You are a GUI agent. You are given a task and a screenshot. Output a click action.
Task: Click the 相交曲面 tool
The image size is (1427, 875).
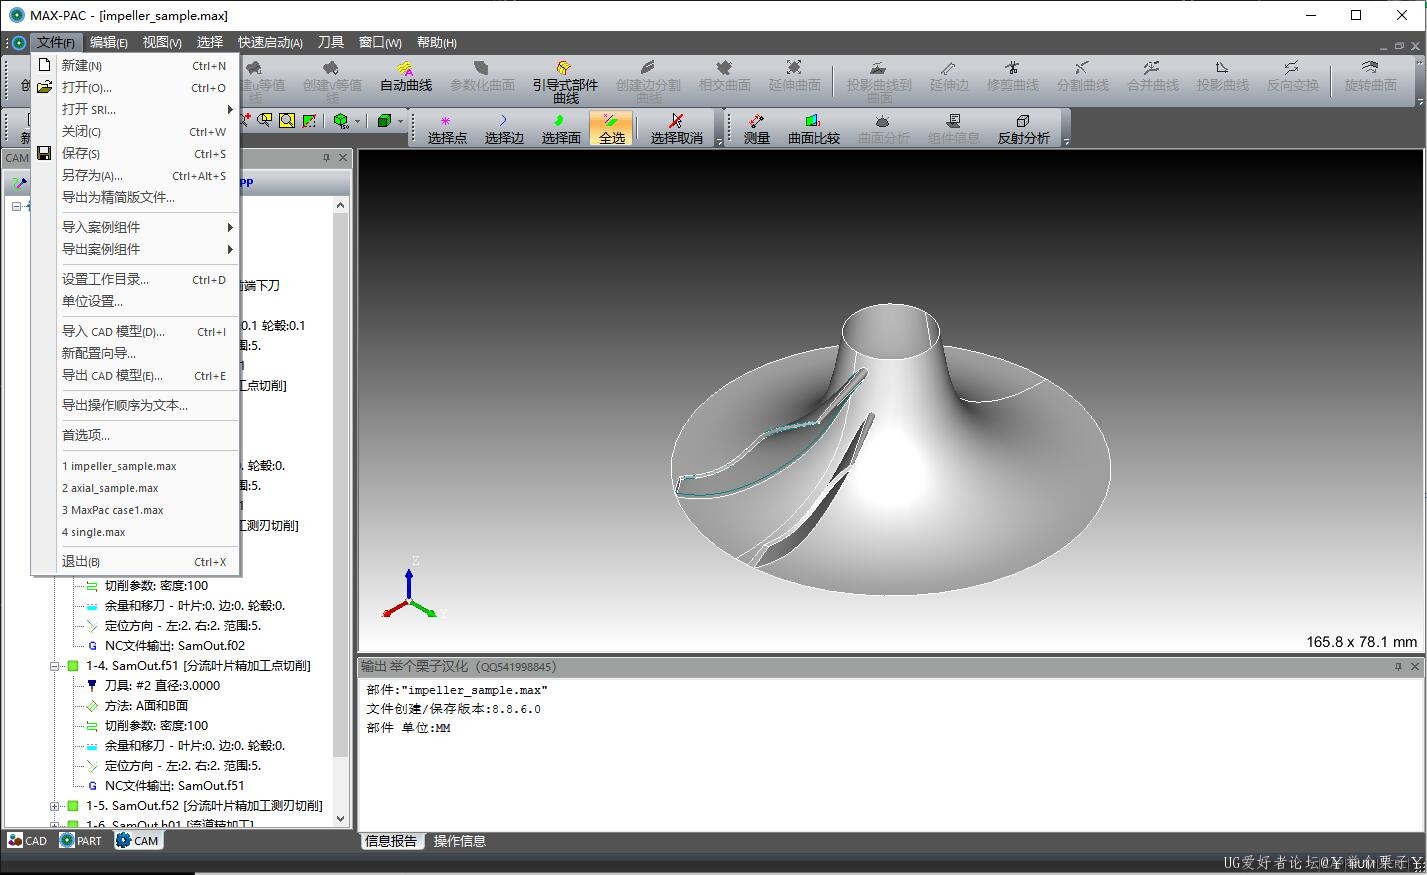pos(724,76)
